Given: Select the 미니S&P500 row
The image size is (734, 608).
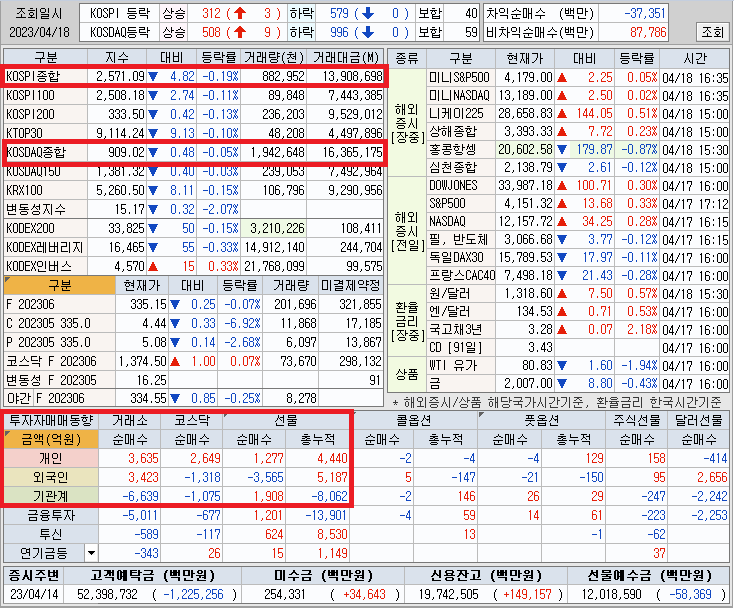Looking at the screenshot, I should coord(578,77).
